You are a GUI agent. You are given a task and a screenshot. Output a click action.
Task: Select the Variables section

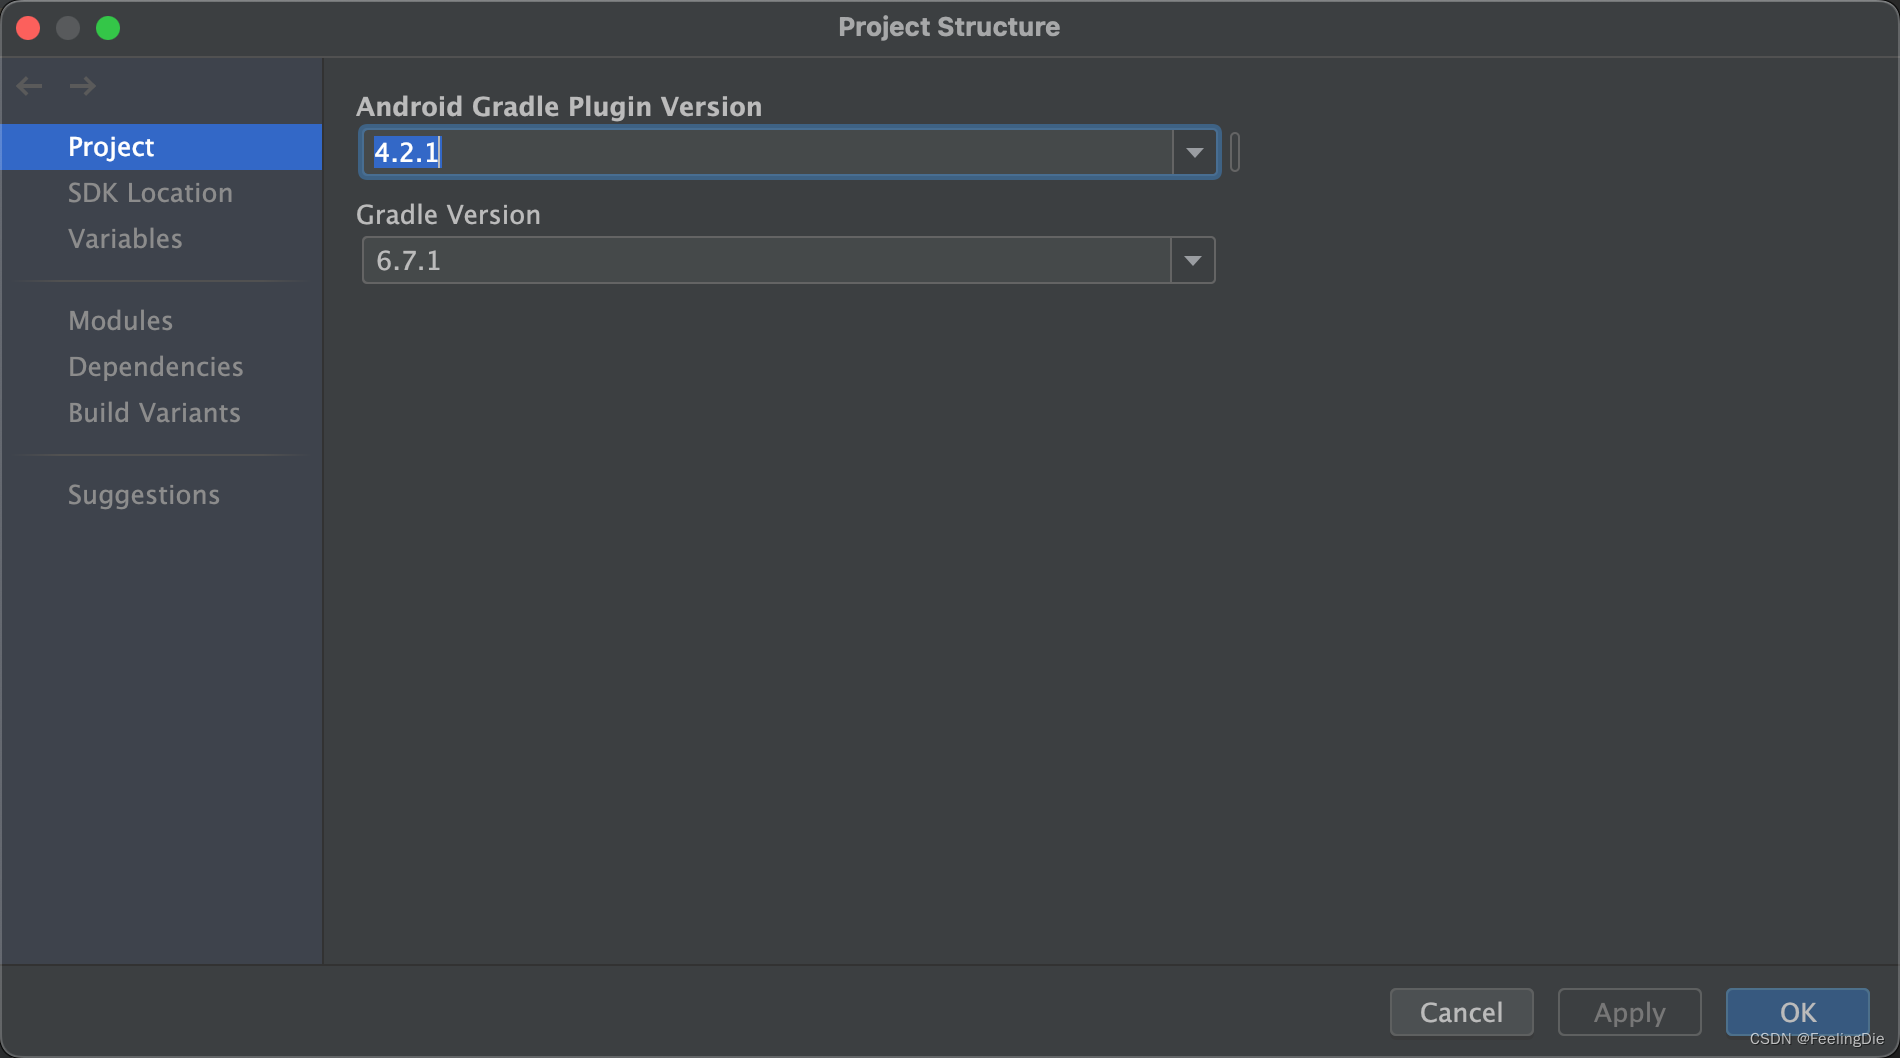tap(124, 238)
